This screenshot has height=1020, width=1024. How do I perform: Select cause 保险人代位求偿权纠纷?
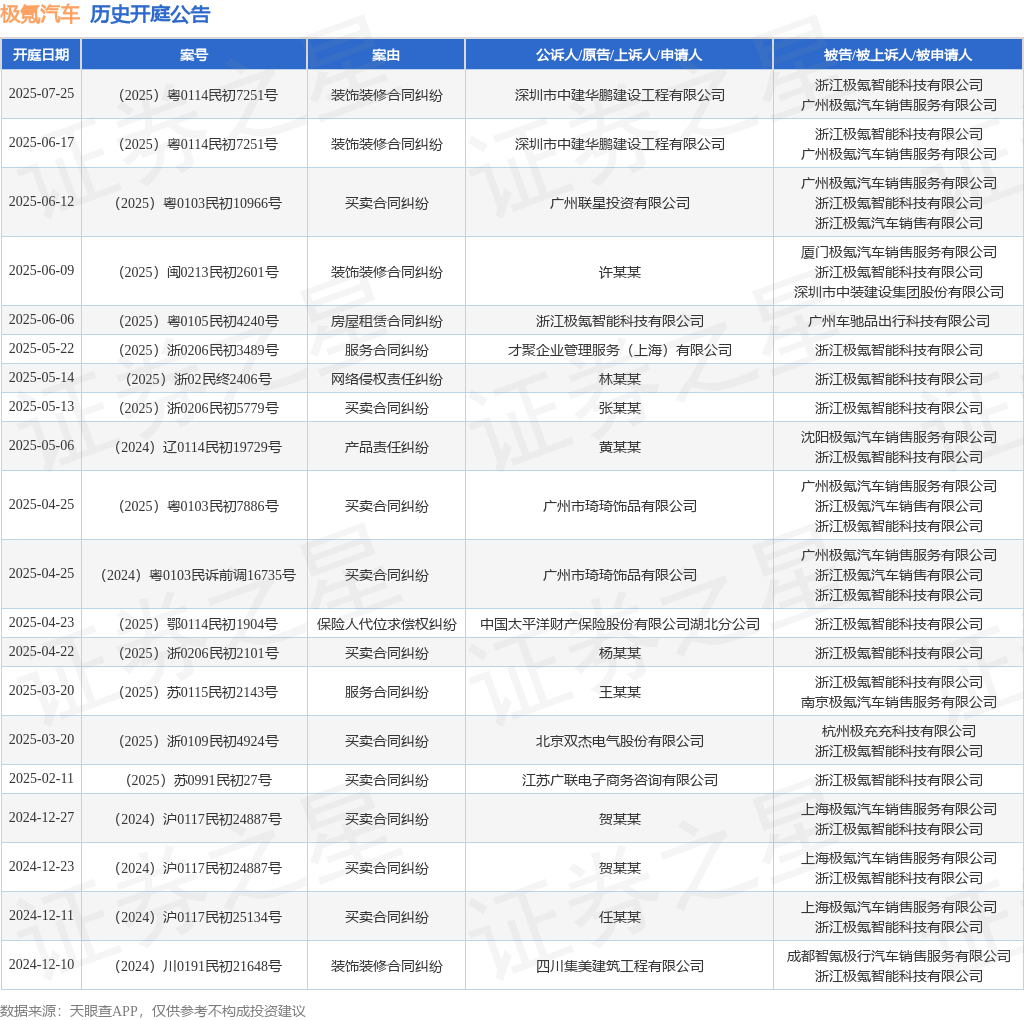tap(386, 624)
